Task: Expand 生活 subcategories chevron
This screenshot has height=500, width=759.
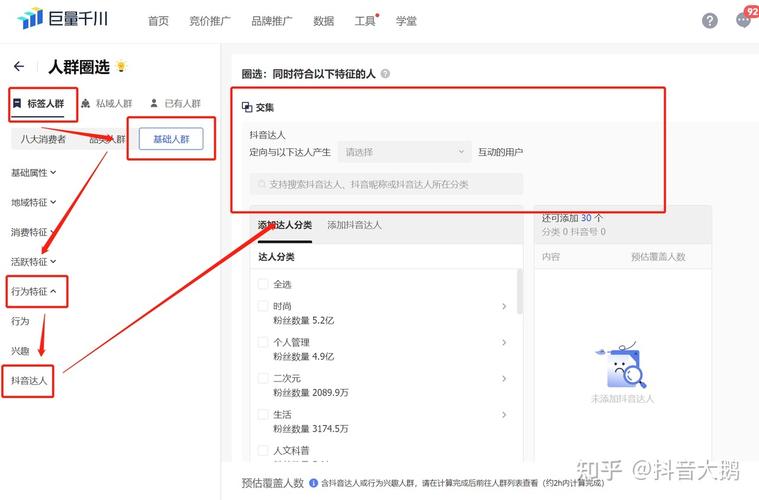Action: pos(504,414)
